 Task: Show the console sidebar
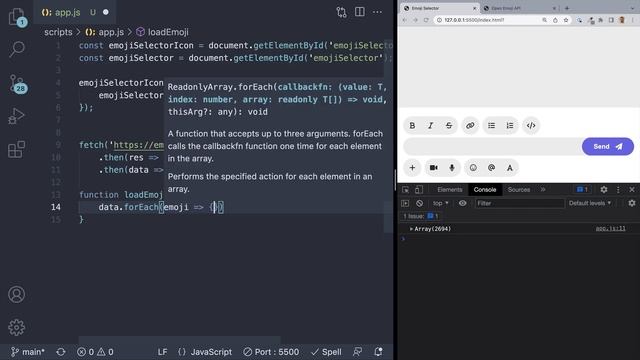405,203
